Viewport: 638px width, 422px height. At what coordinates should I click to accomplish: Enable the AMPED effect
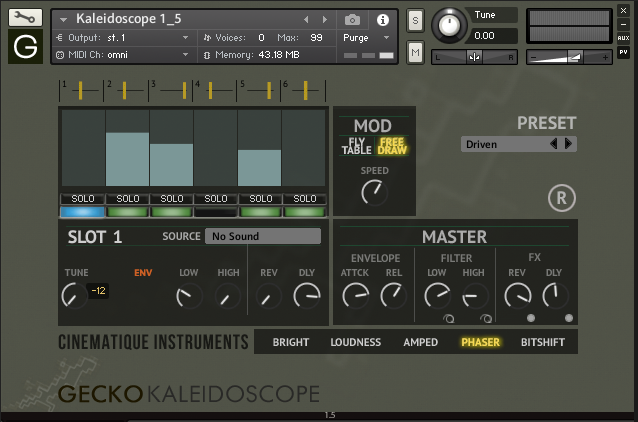[x=420, y=342]
